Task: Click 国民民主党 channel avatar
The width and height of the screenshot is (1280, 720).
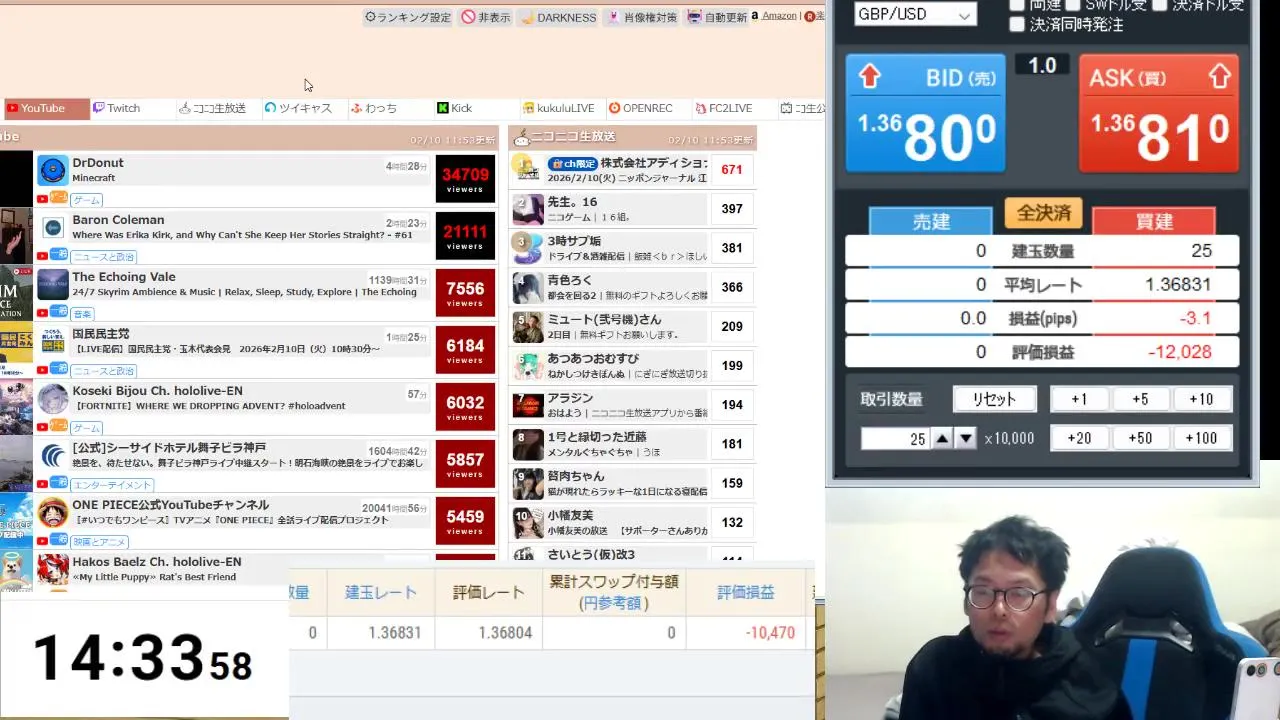Action: pos(53,341)
